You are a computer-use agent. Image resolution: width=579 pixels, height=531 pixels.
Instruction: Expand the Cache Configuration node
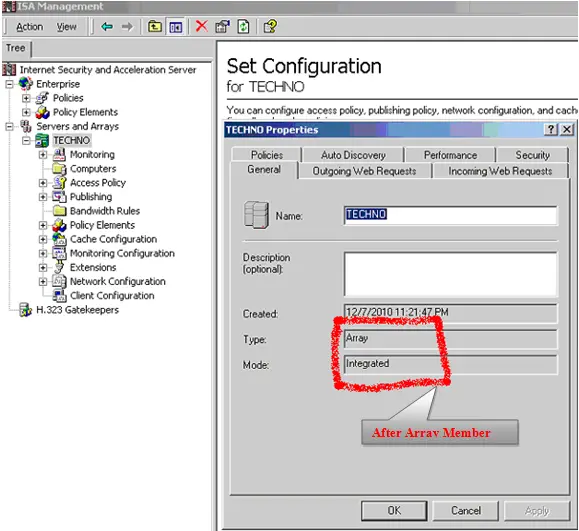pos(43,239)
